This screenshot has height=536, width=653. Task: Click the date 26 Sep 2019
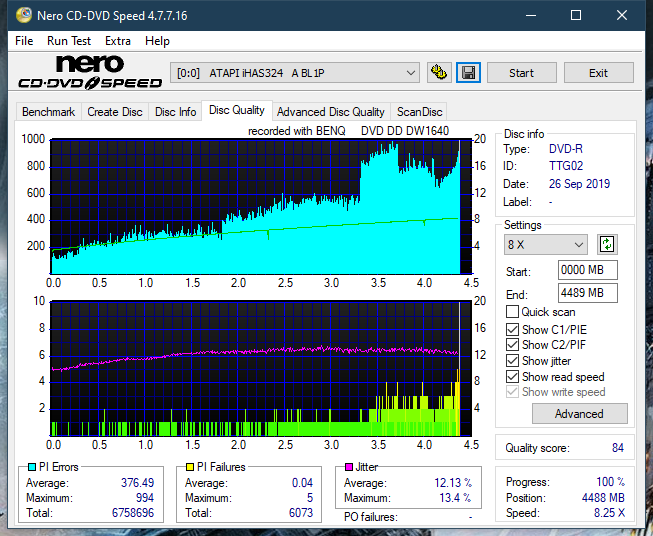tap(579, 184)
